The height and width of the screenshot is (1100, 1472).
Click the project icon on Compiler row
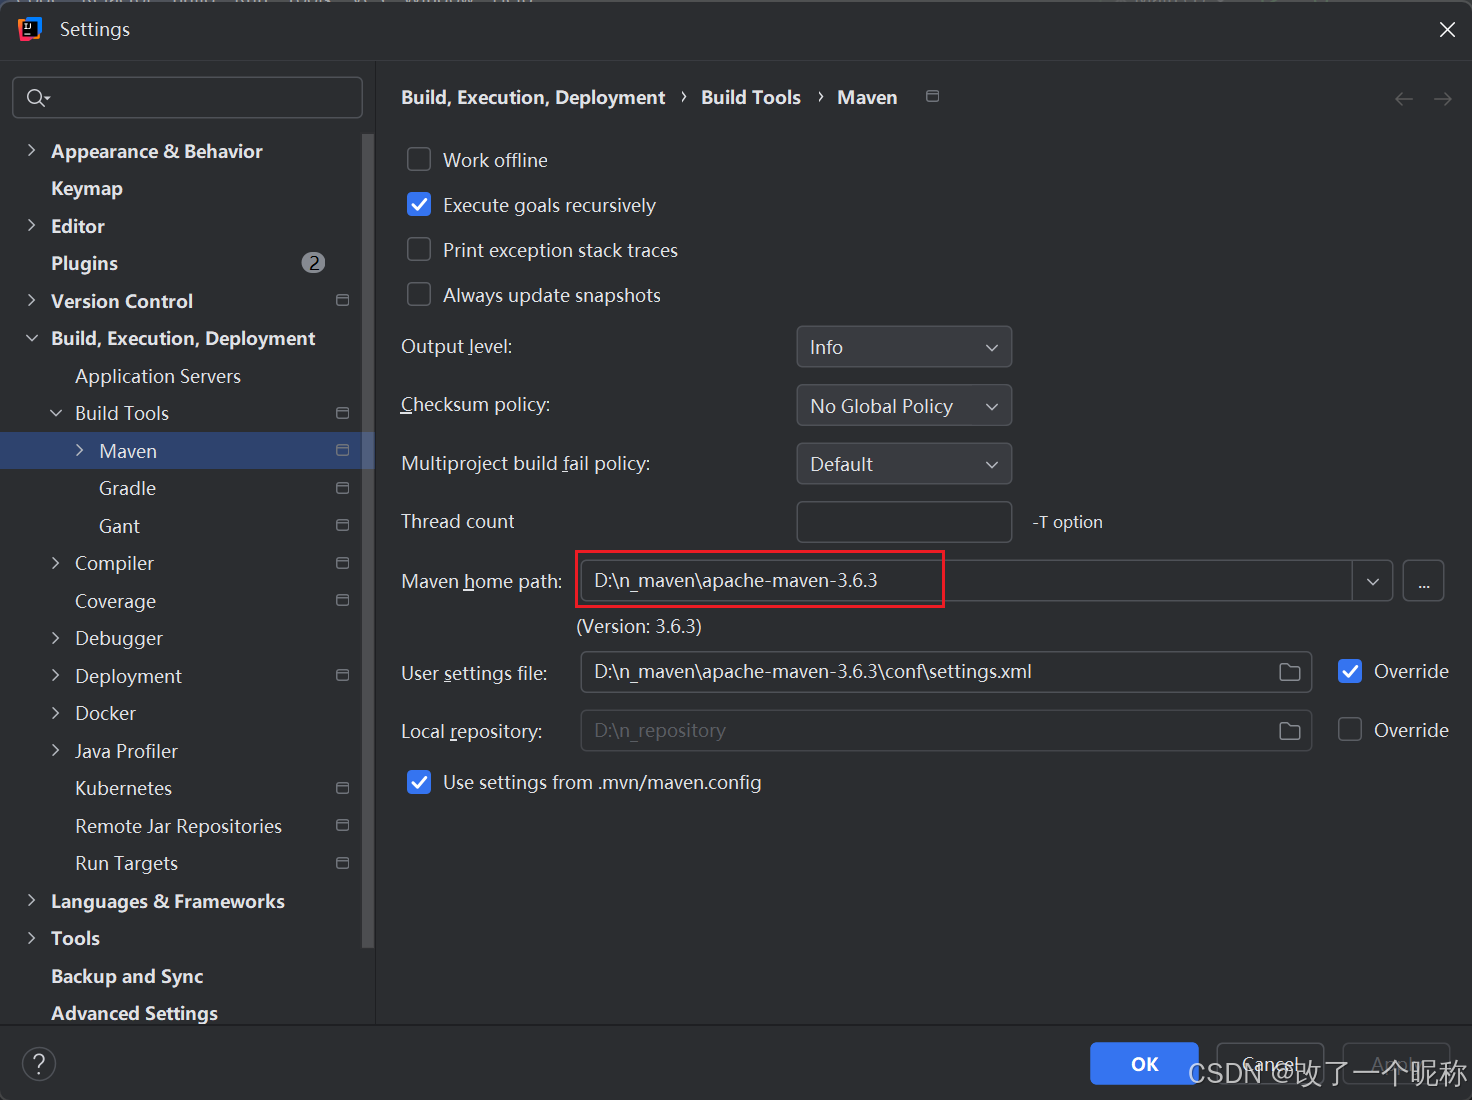click(342, 563)
